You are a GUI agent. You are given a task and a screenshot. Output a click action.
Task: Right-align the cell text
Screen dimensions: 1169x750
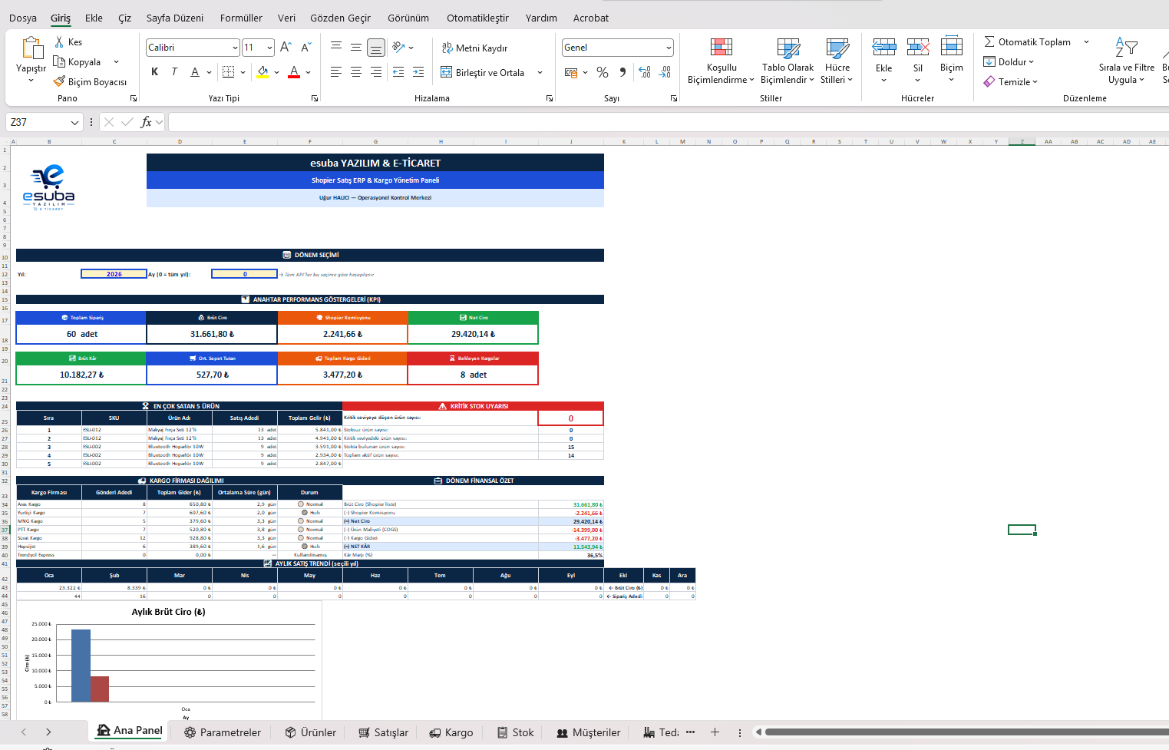pyautogui.click(x=376, y=72)
